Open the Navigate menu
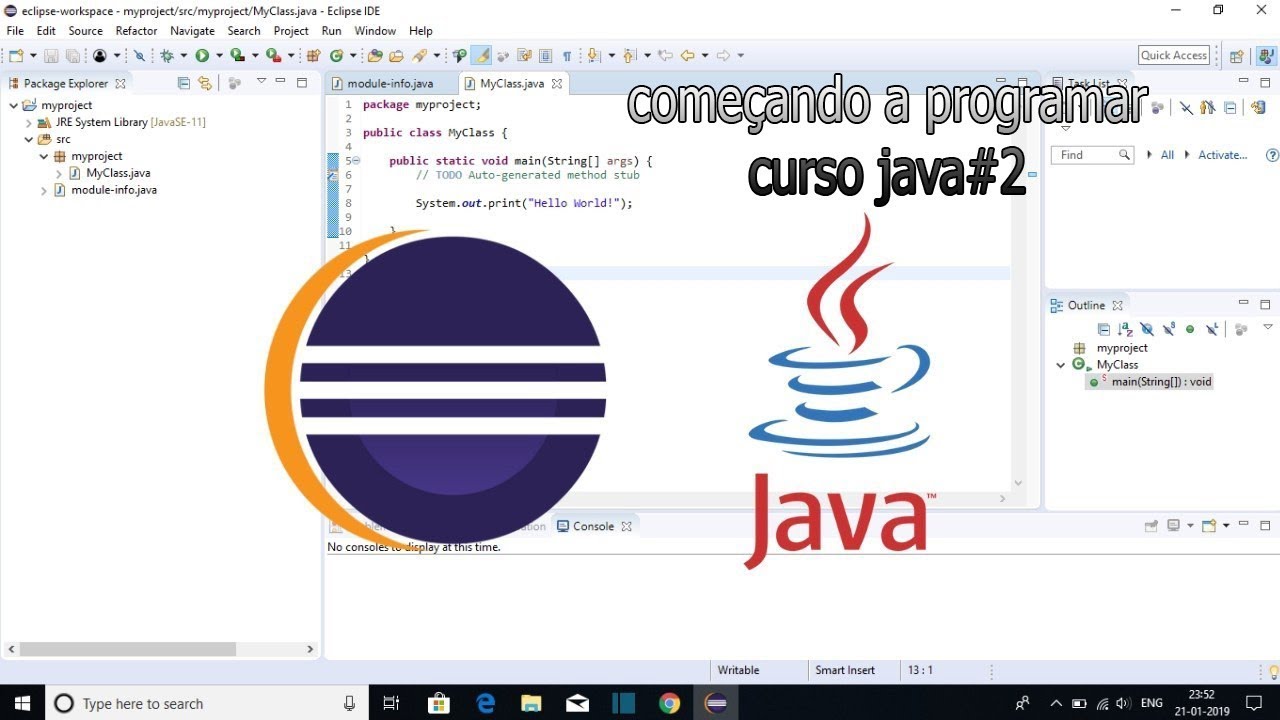Viewport: 1280px width, 720px height. pos(192,31)
